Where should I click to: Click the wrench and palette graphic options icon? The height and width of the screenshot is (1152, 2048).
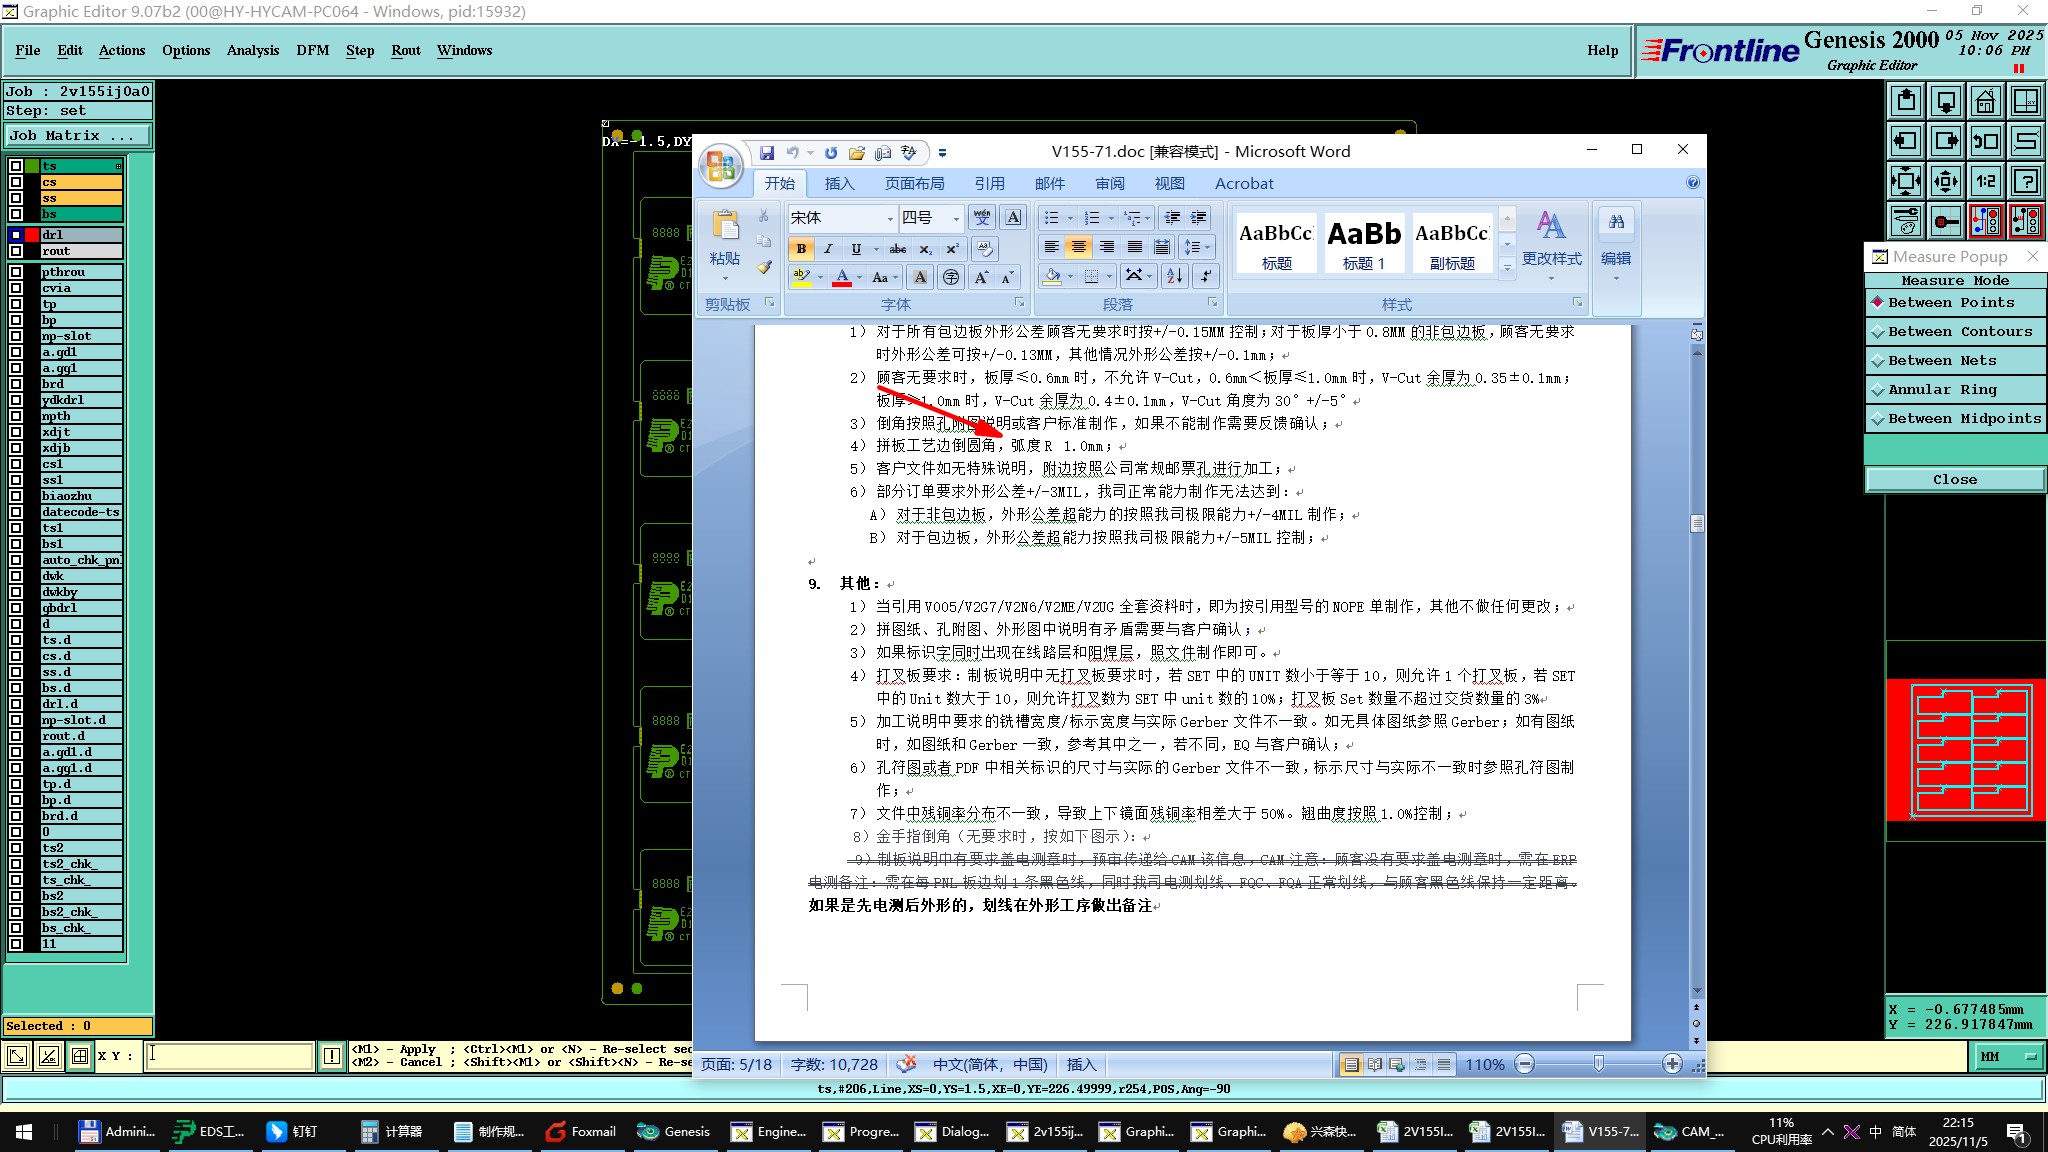(x=1906, y=221)
